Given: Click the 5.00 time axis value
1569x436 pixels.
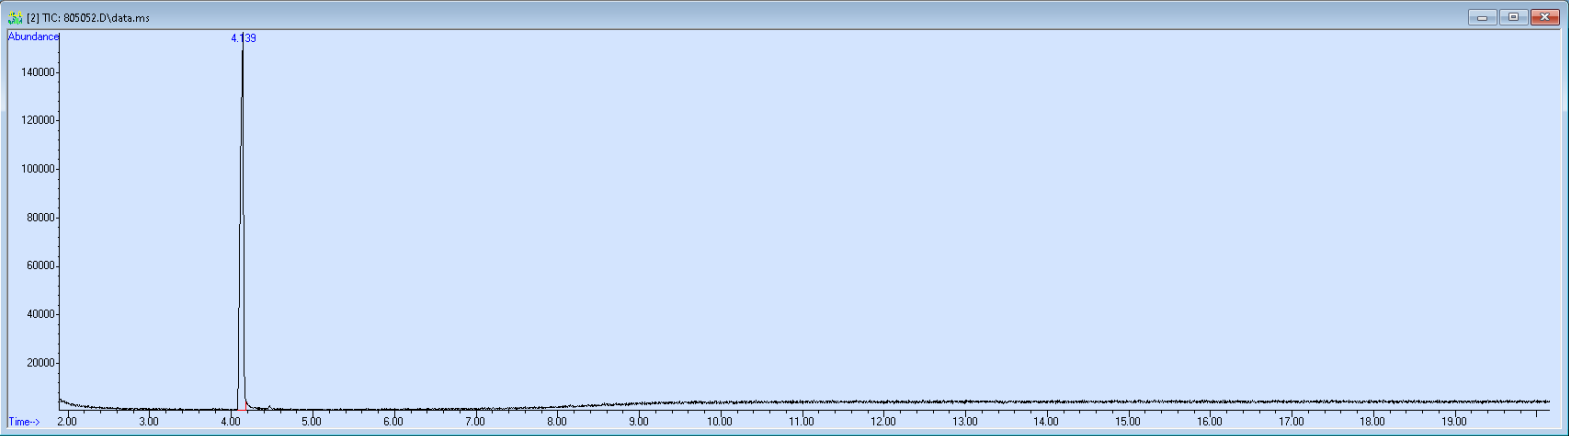Looking at the screenshot, I should (312, 422).
